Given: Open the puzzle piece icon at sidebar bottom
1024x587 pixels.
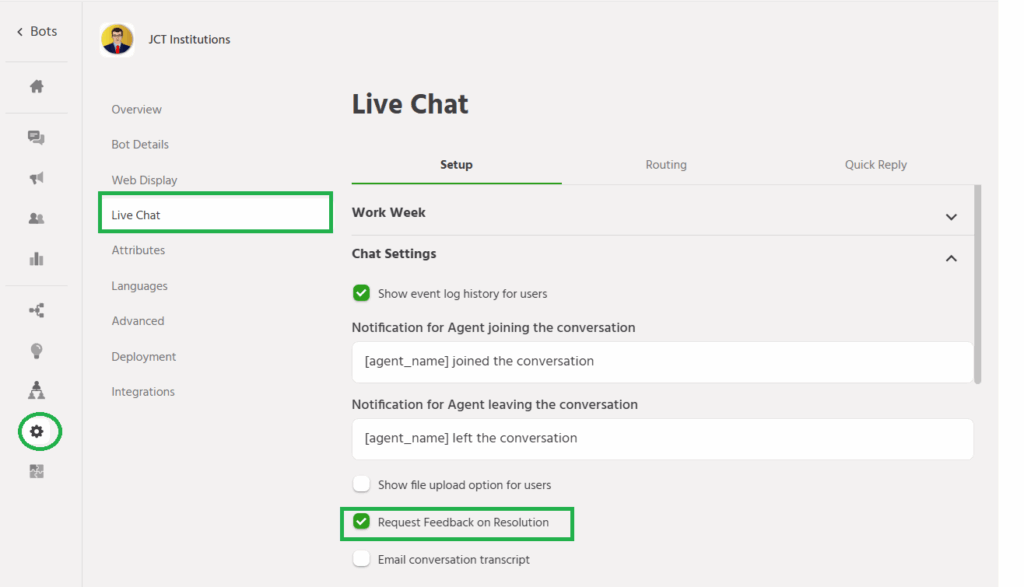Looking at the screenshot, I should click(37, 471).
